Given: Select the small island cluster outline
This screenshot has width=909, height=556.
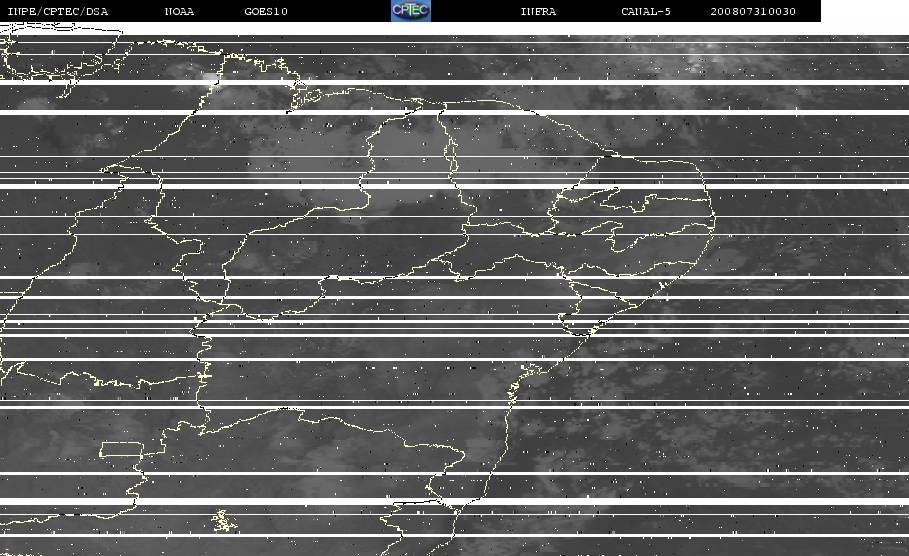Looking at the screenshot, I should pyautogui.click(x=225, y=521).
